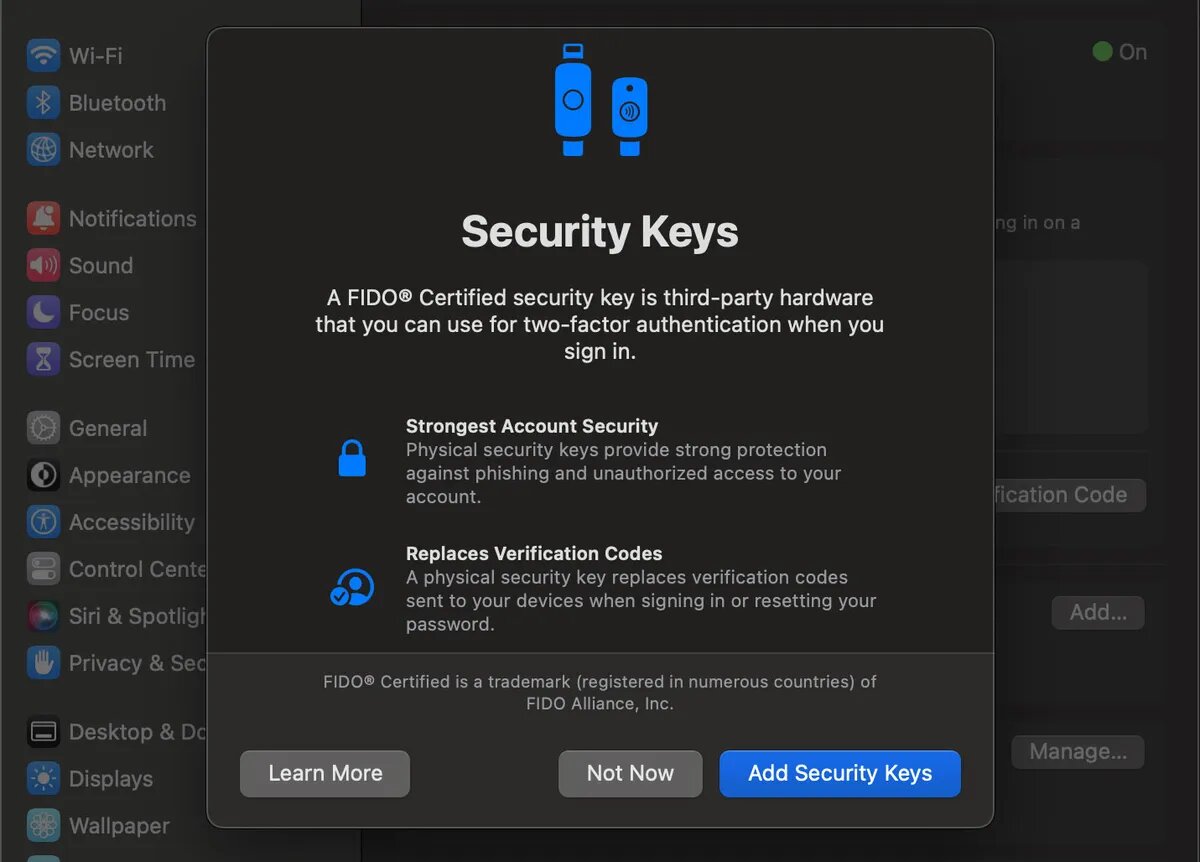Select the Bluetooth icon in sidebar
1200x862 pixels.
tap(43, 102)
